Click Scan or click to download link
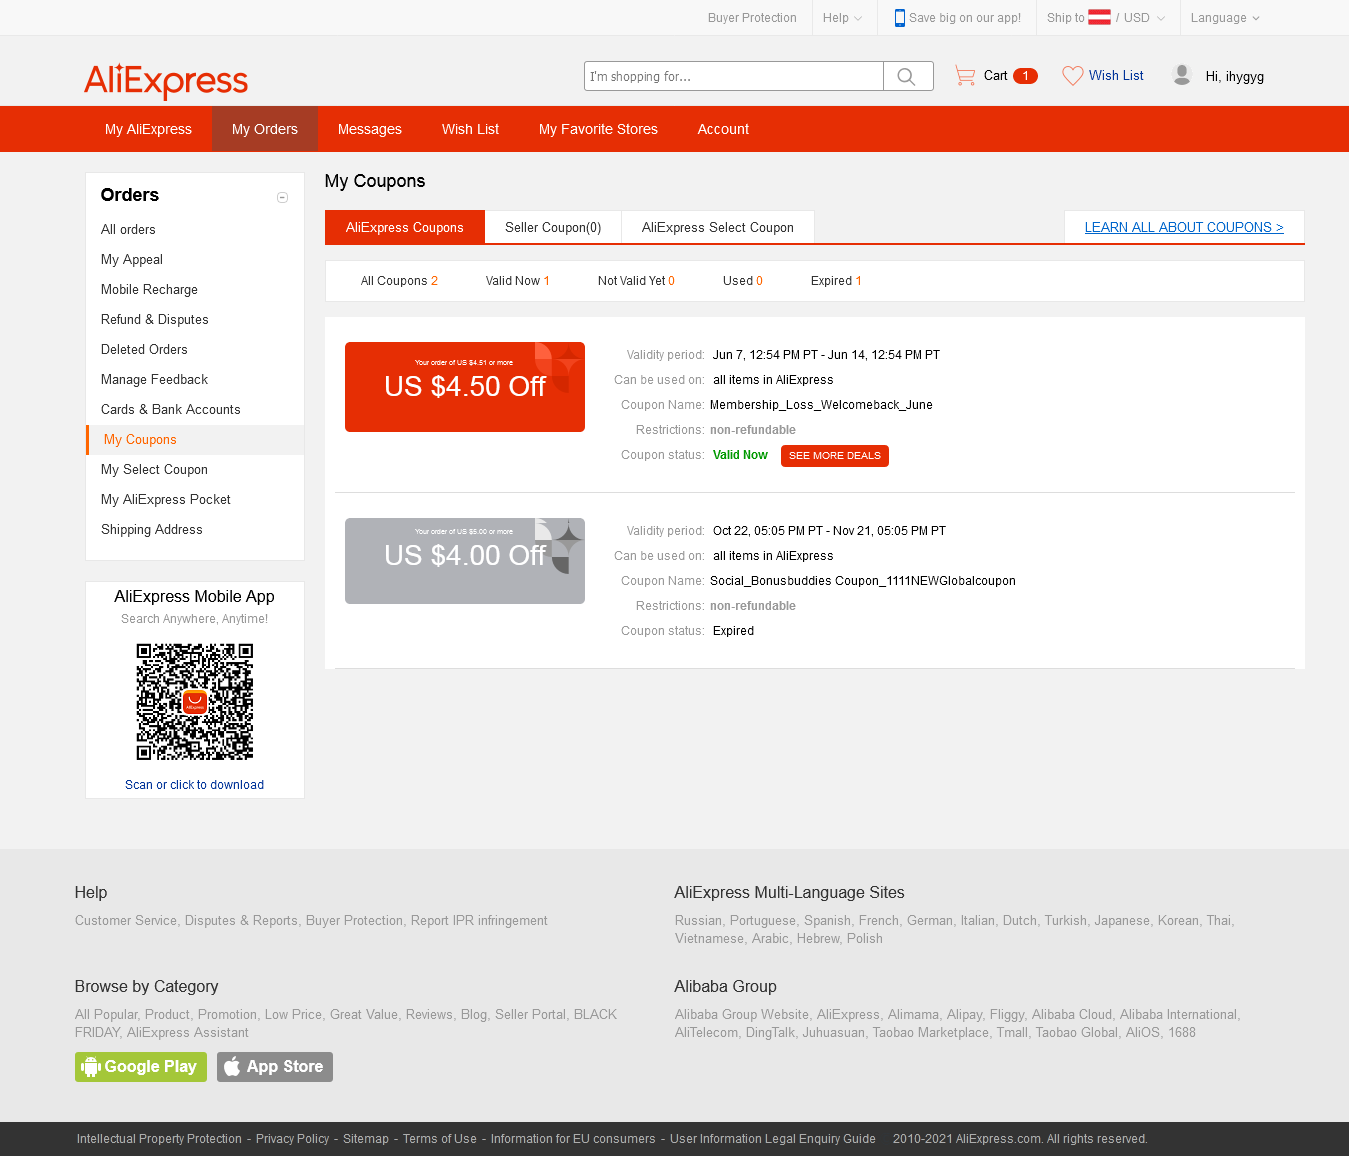 [x=195, y=785]
